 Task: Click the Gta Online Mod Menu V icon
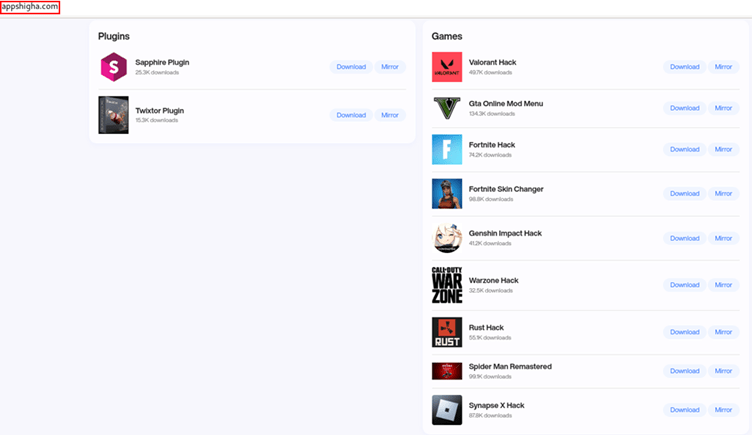tap(447, 108)
